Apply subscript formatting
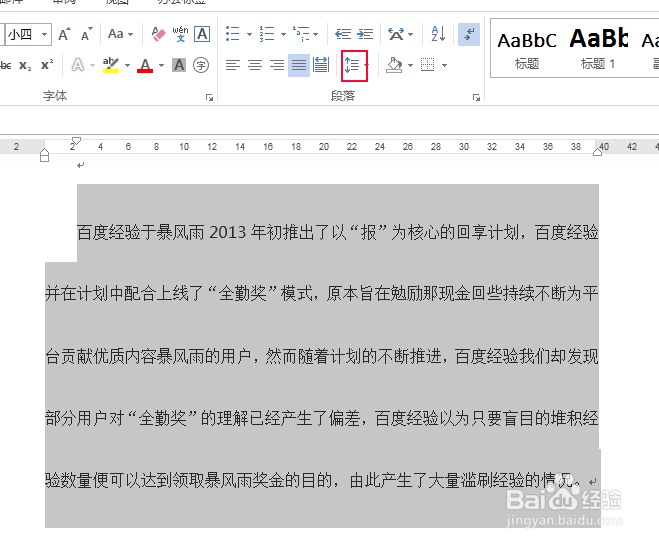Screen dimensions: 659x543 click(25, 66)
